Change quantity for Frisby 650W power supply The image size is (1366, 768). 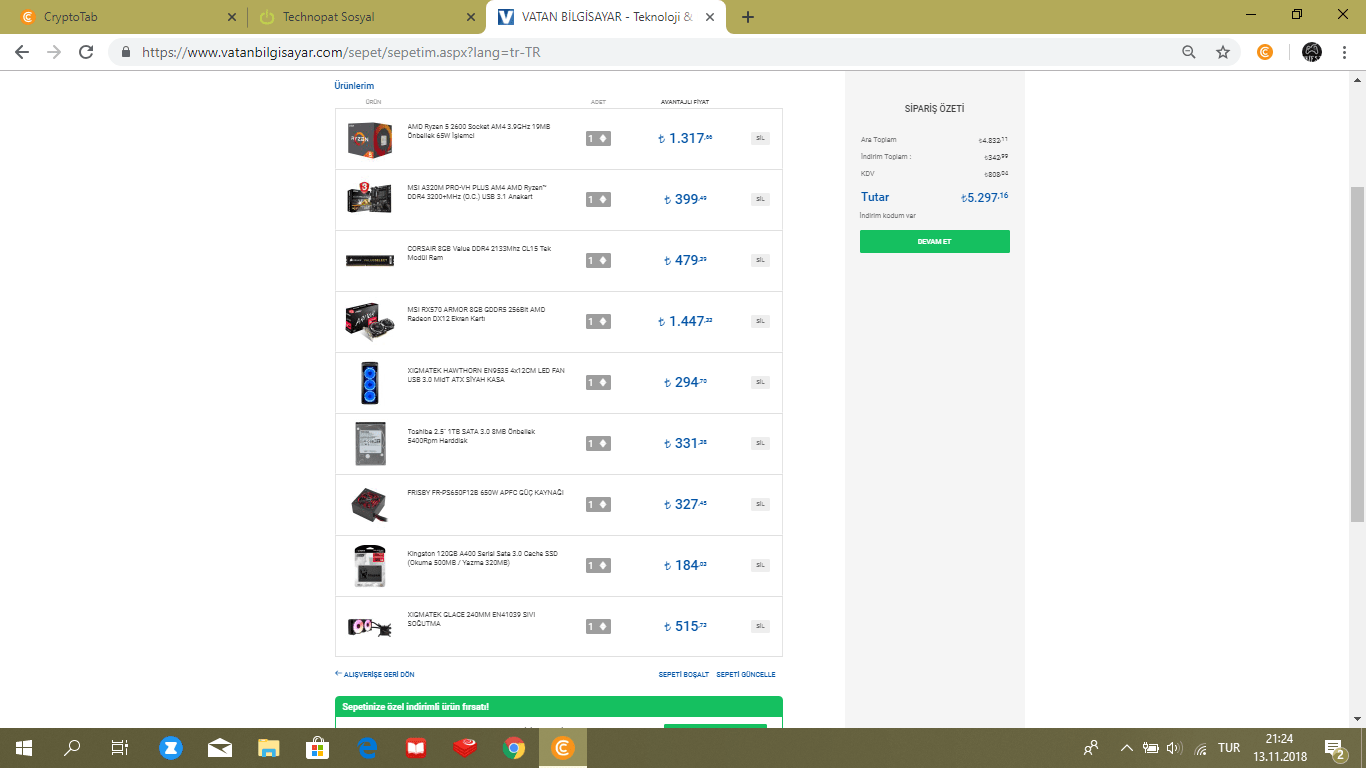[598, 504]
